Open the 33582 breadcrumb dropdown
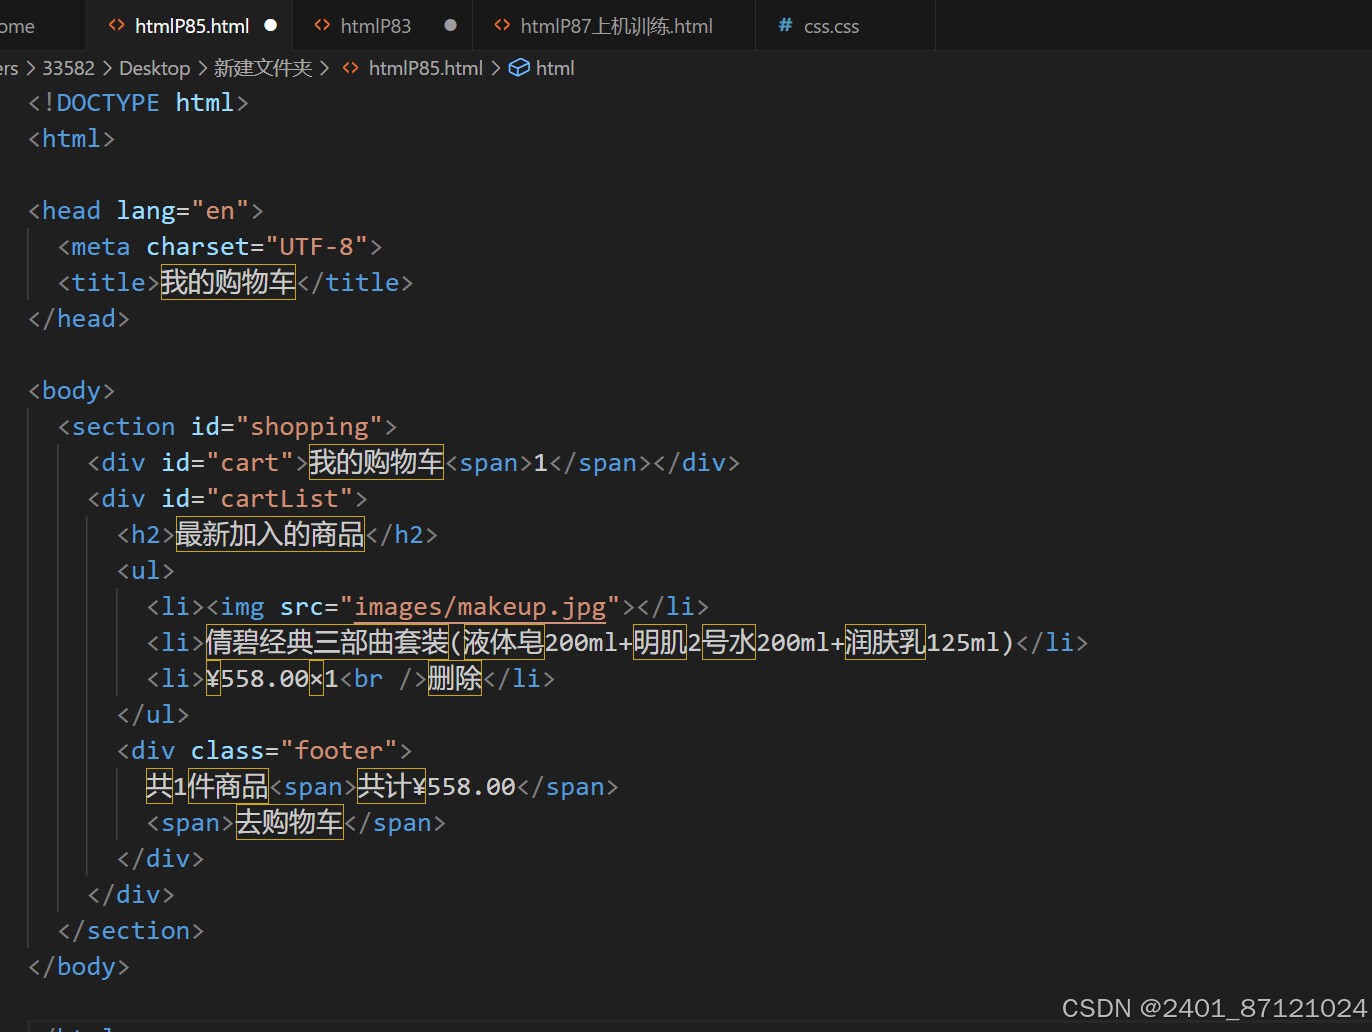The height and width of the screenshot is (1032, 1372). pos(67,67)
